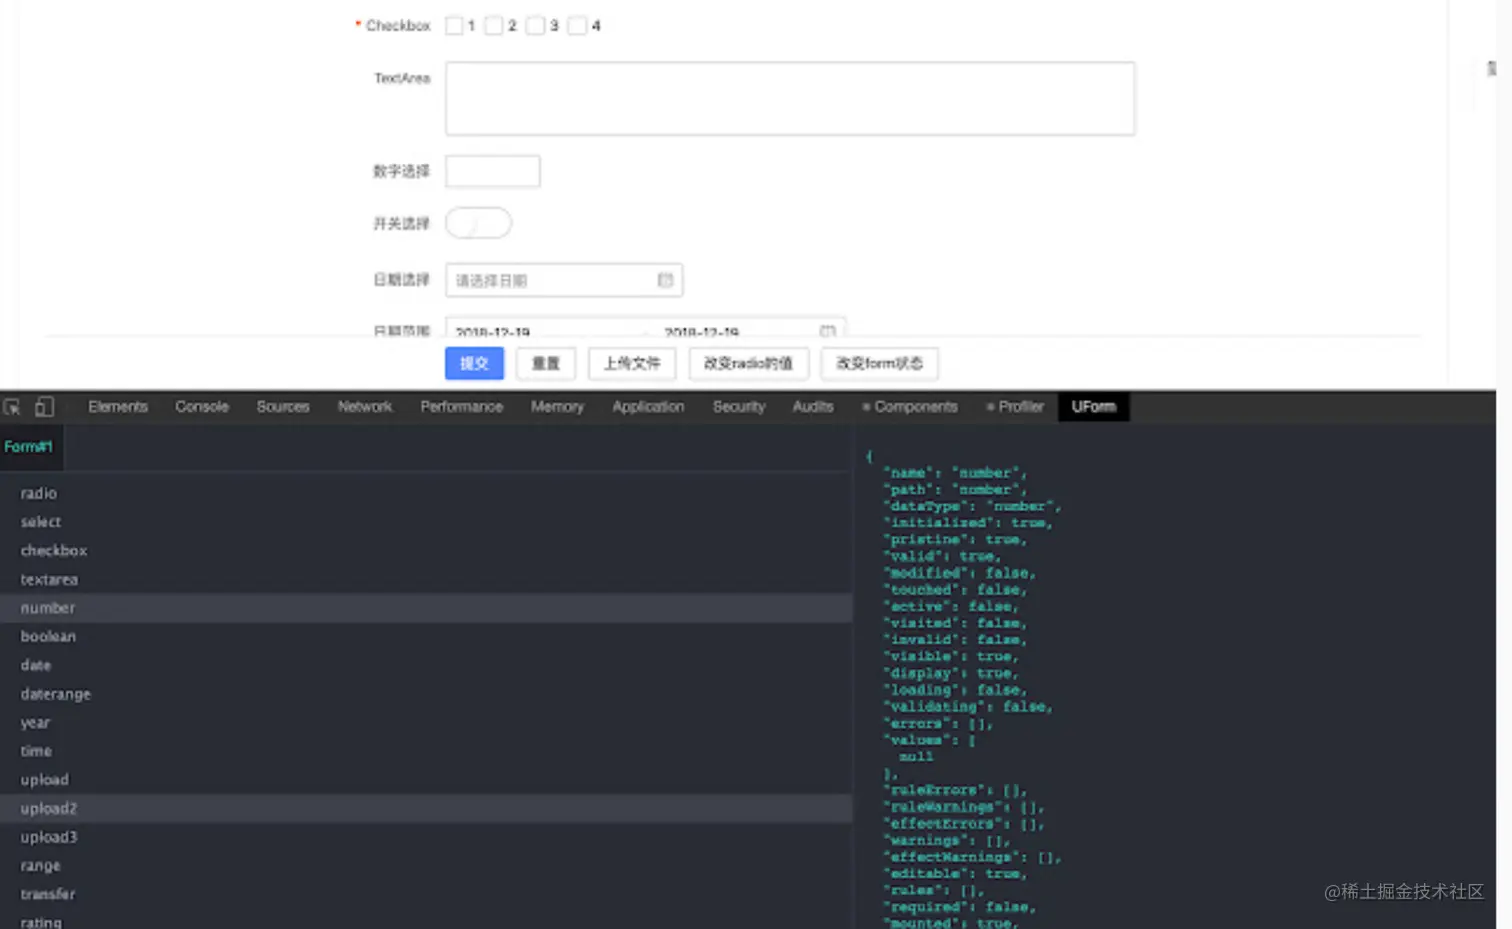The image size is (1512, 929).
Task: Select upload2 in the form fields list
Action: tap(48, 808)
